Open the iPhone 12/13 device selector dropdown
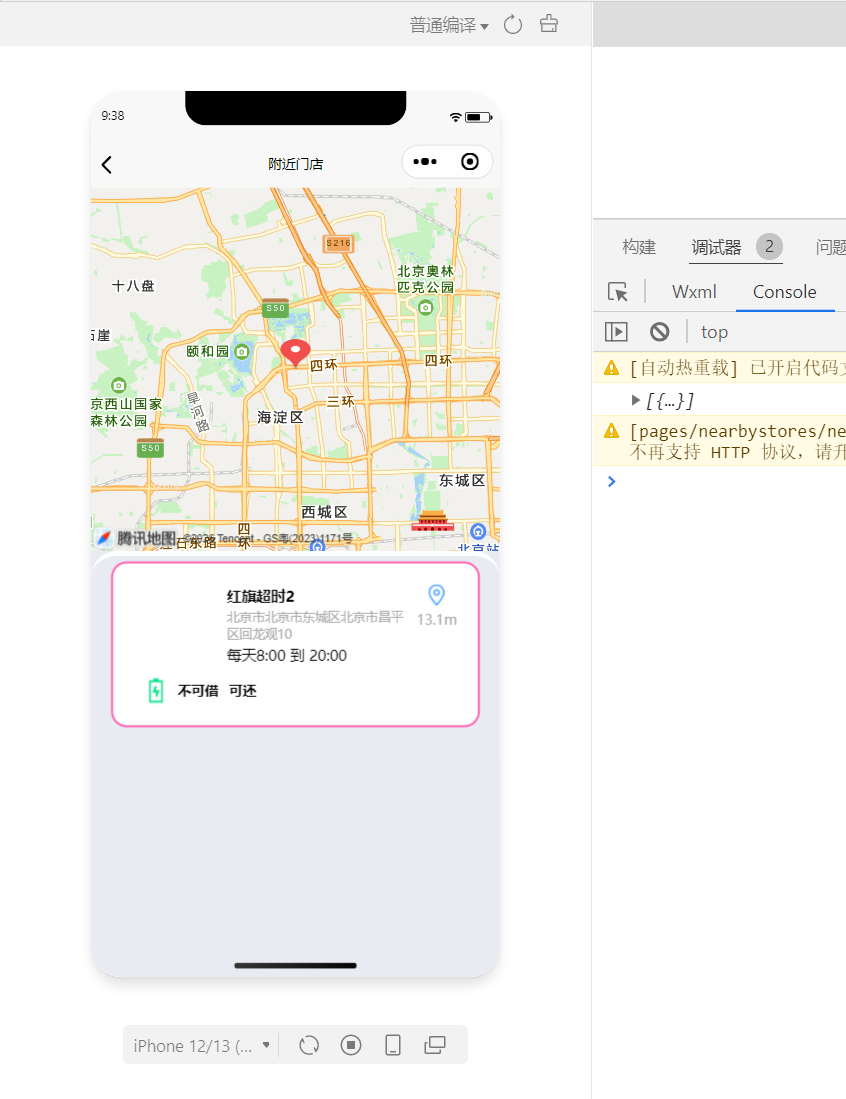 (202, 1046)
